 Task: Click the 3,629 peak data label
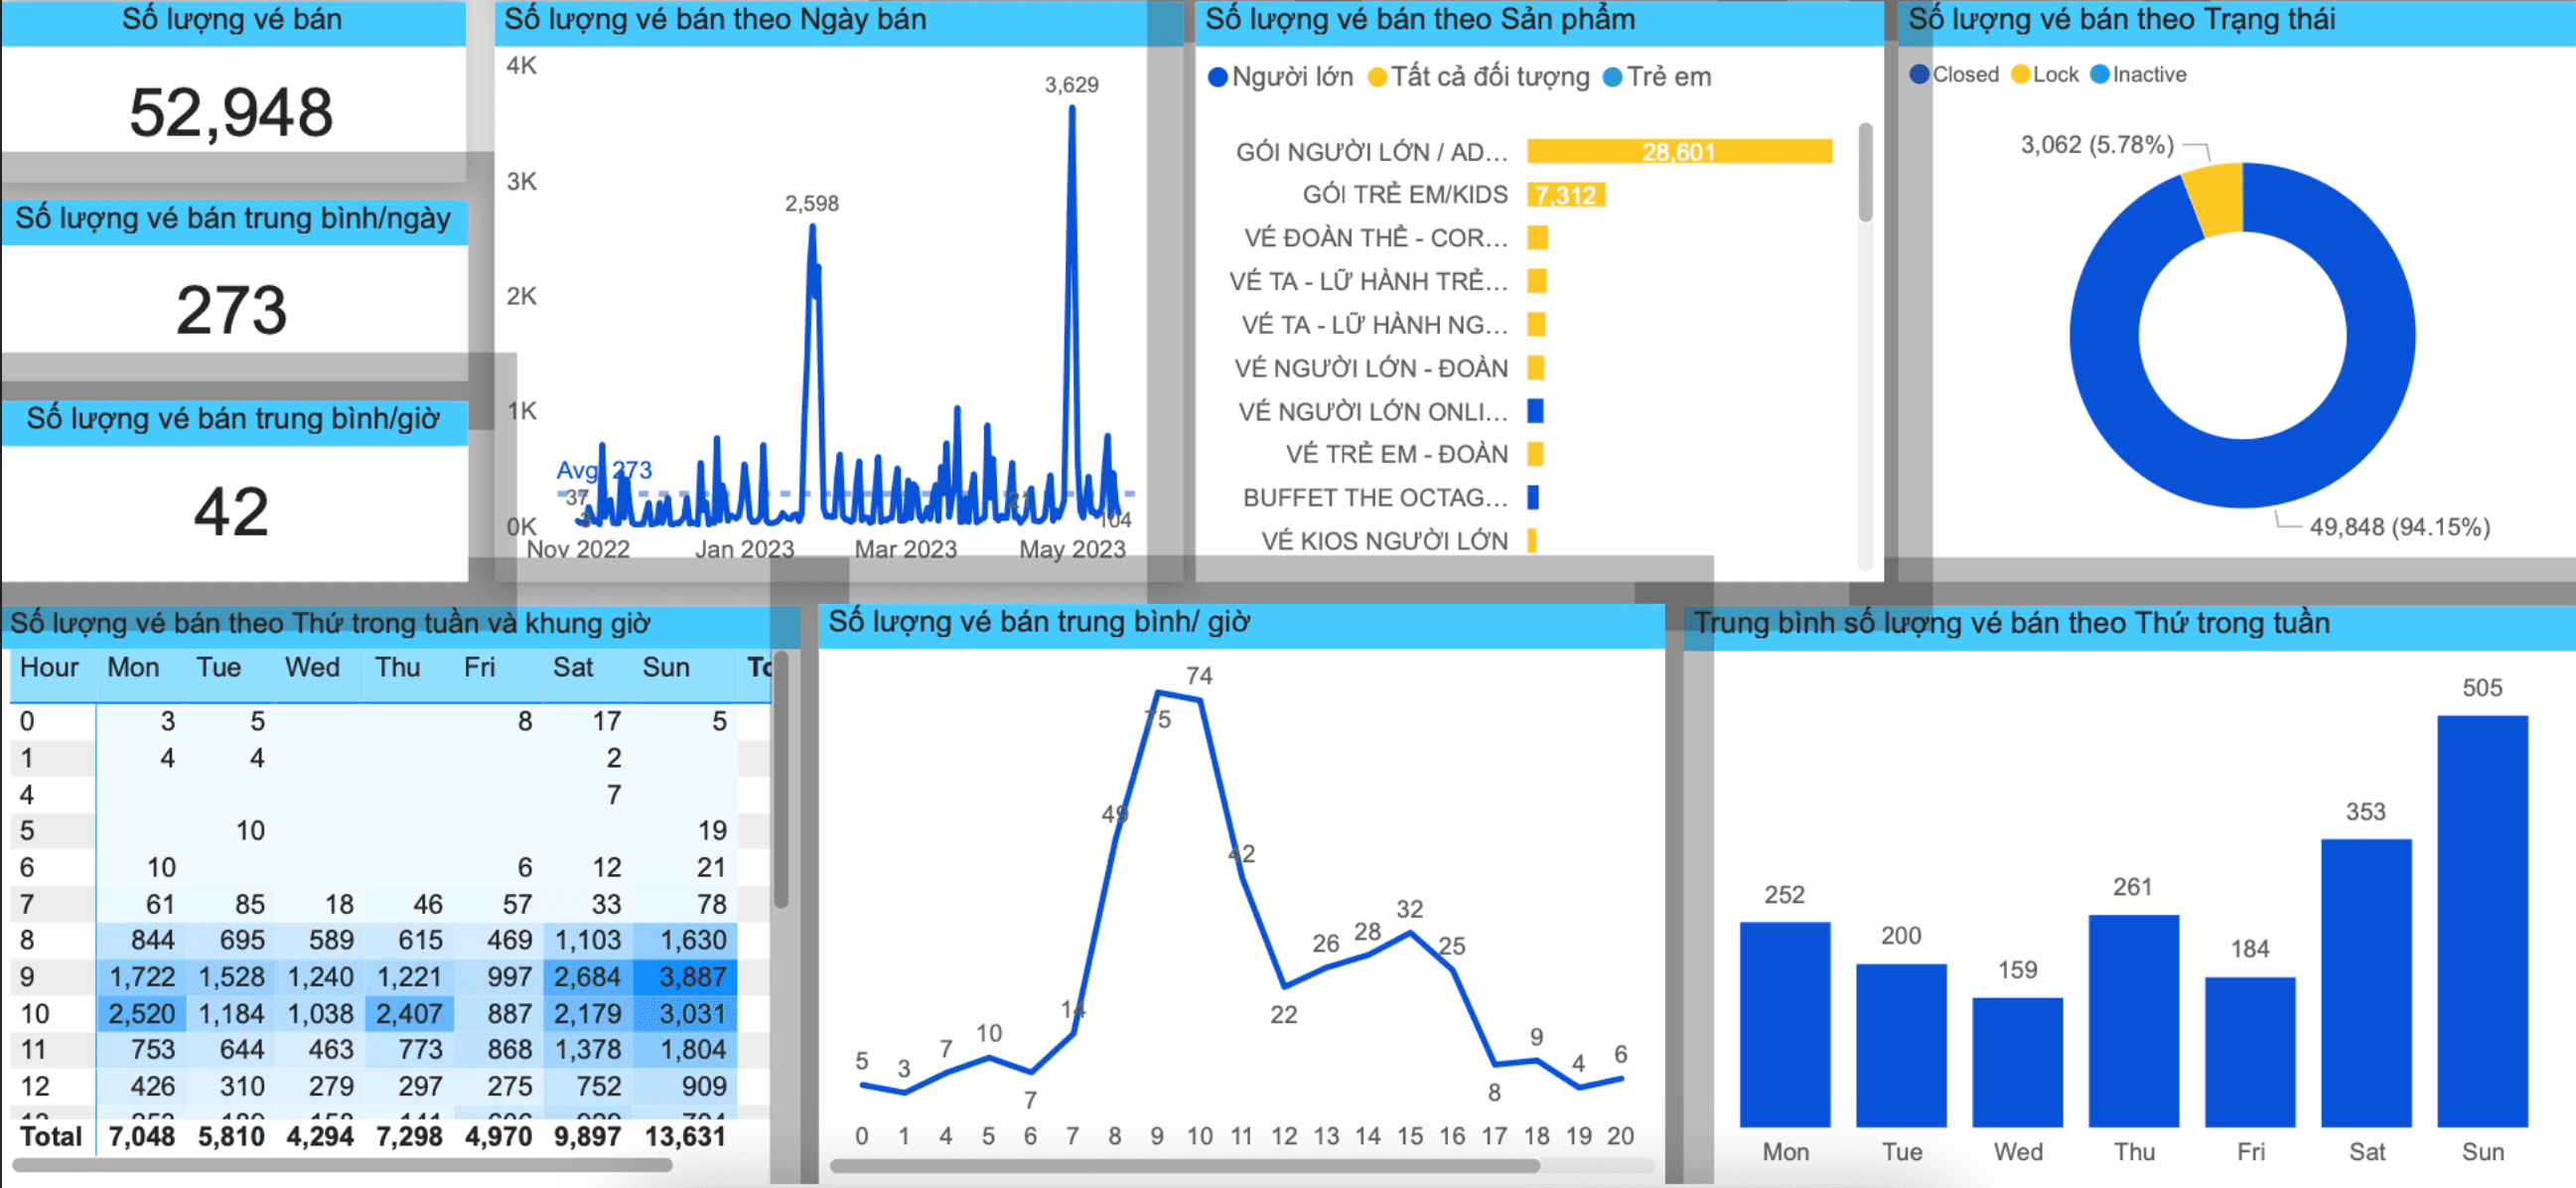point(1071,85)
